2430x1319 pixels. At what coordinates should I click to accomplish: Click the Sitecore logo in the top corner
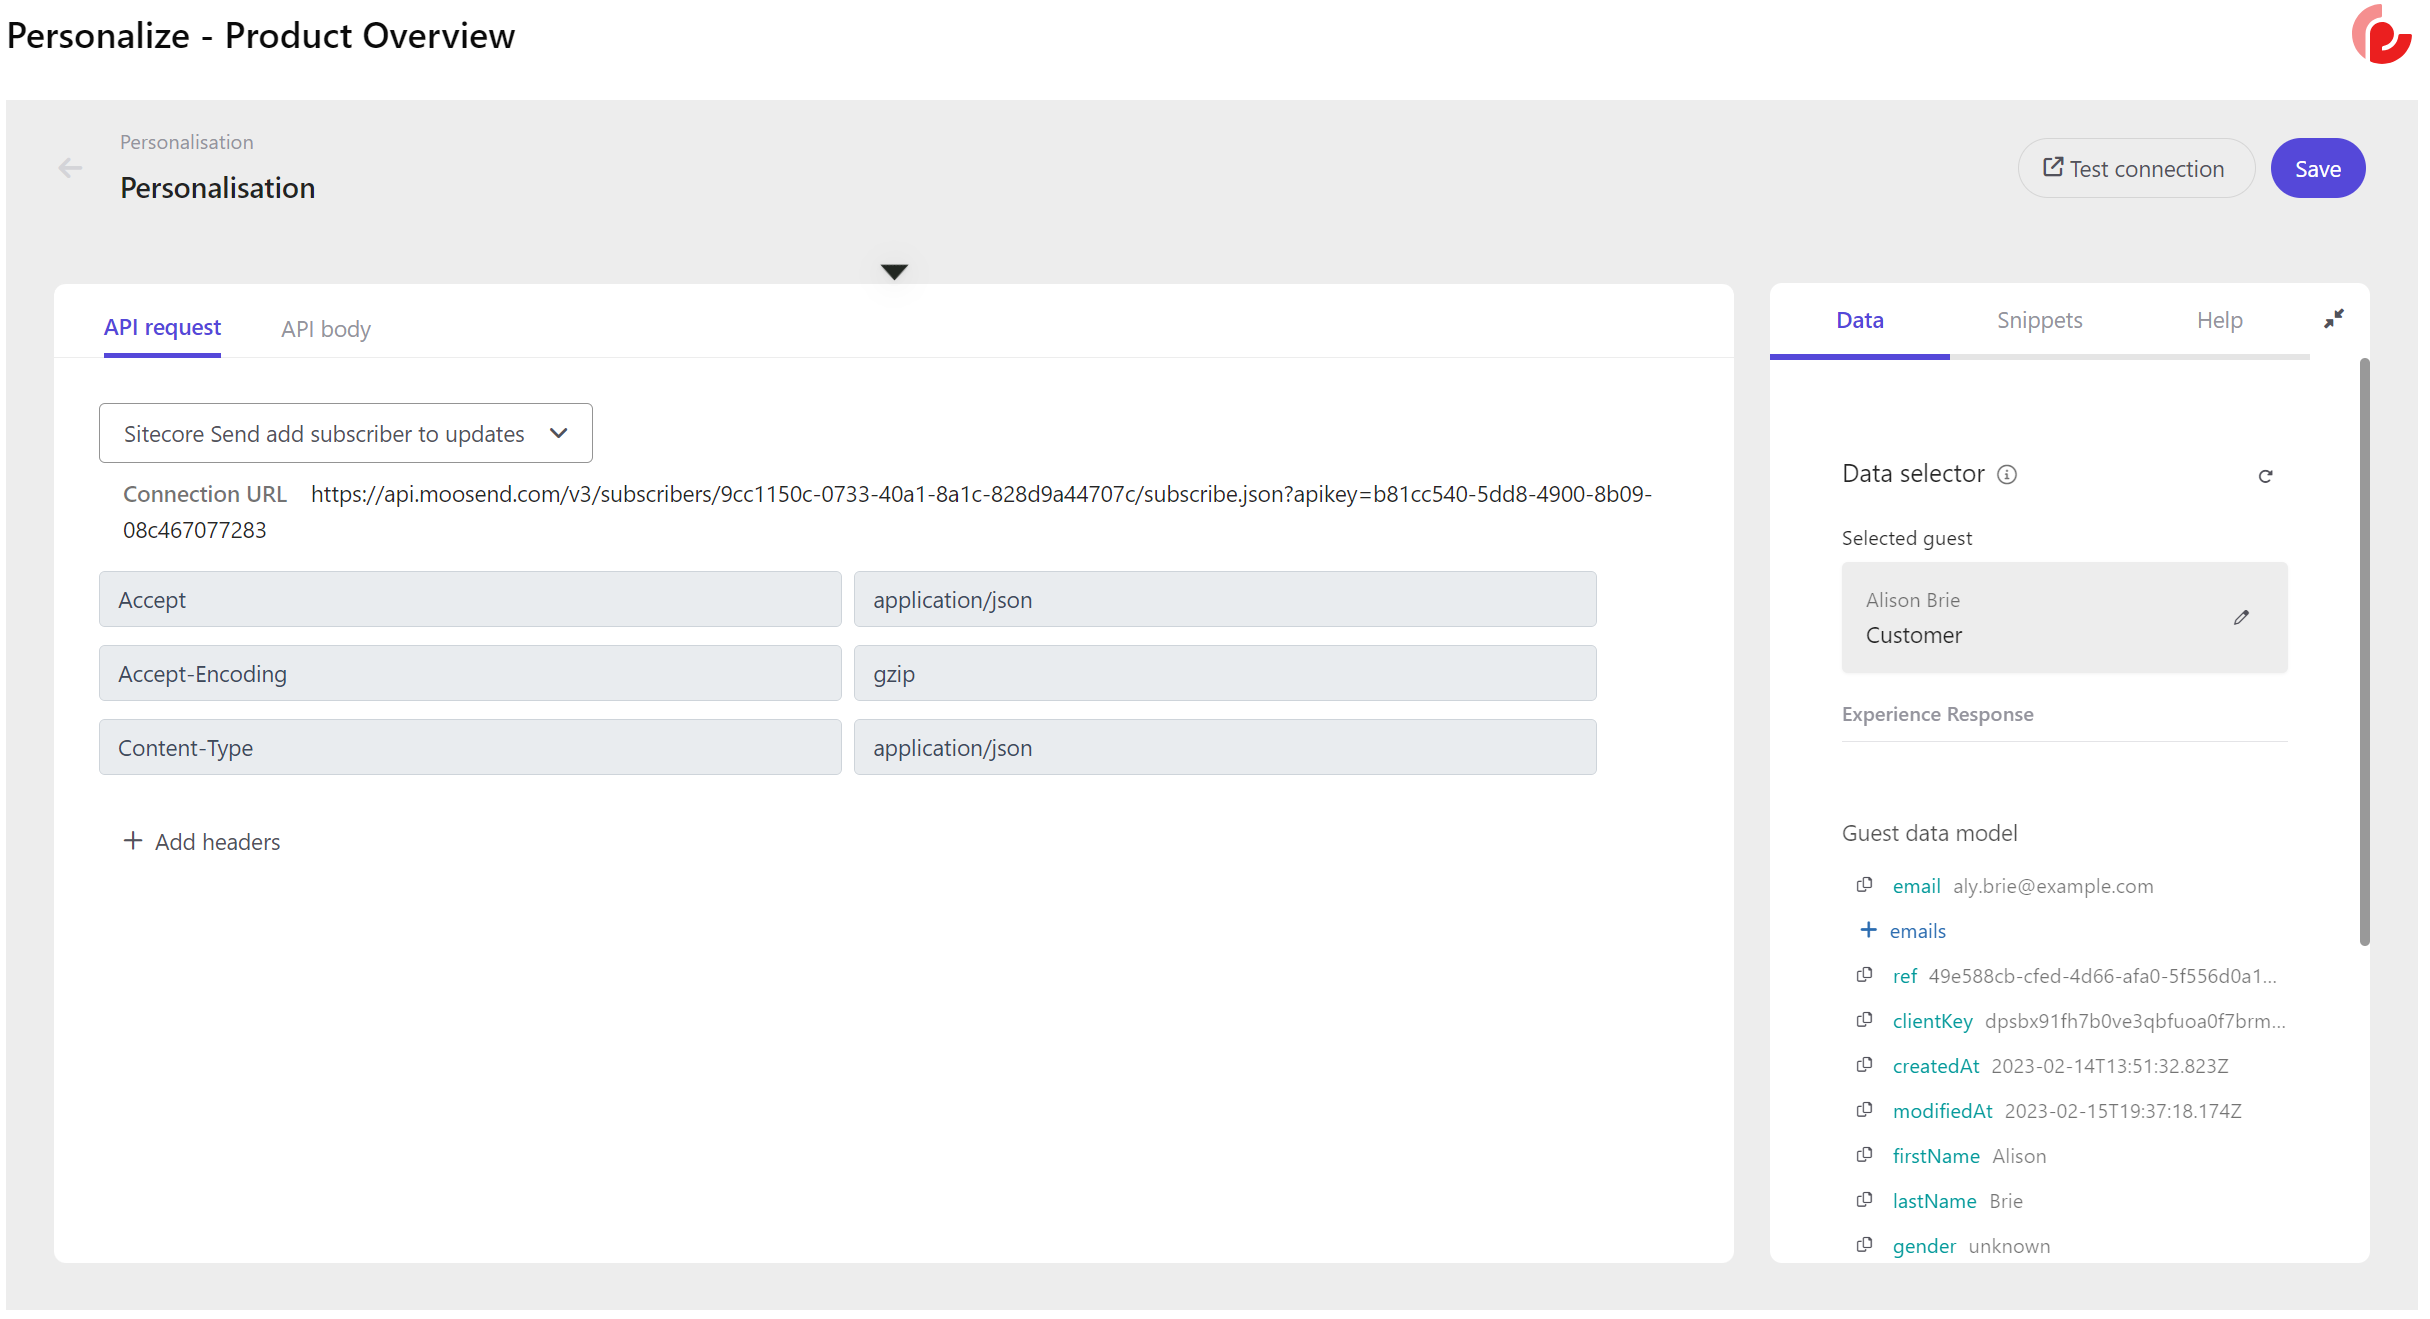[x=2382, y=35]
